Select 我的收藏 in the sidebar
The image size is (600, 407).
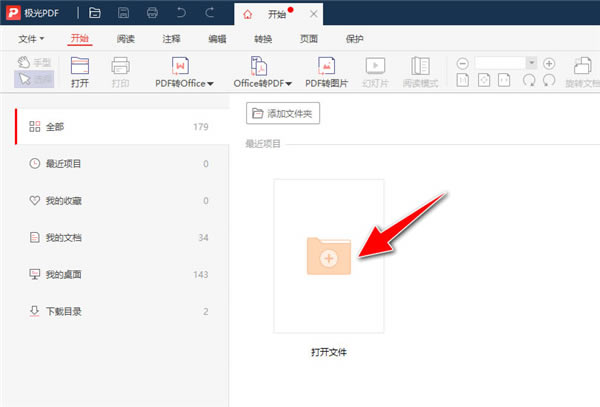coord(122,201)
